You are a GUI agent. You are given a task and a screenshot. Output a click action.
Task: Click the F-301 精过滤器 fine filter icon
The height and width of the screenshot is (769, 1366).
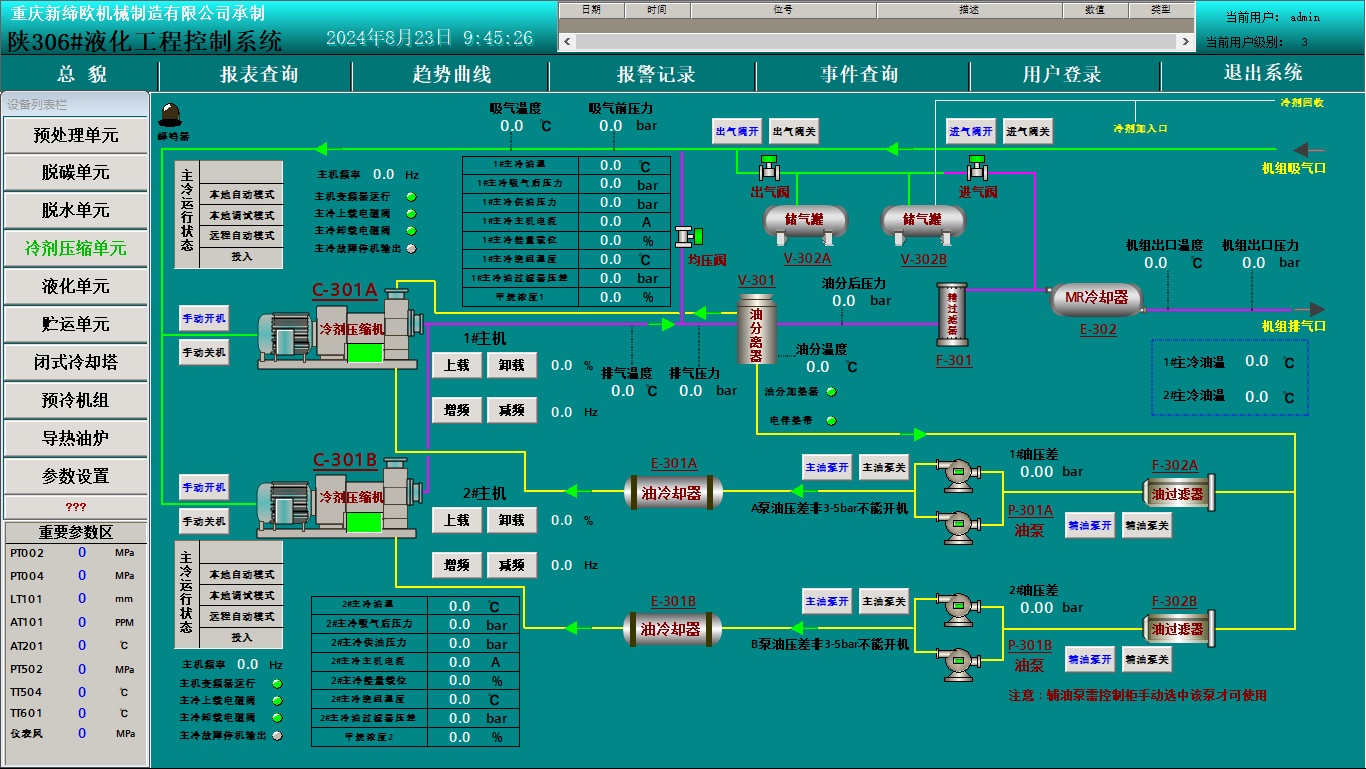tap(953, 315)
